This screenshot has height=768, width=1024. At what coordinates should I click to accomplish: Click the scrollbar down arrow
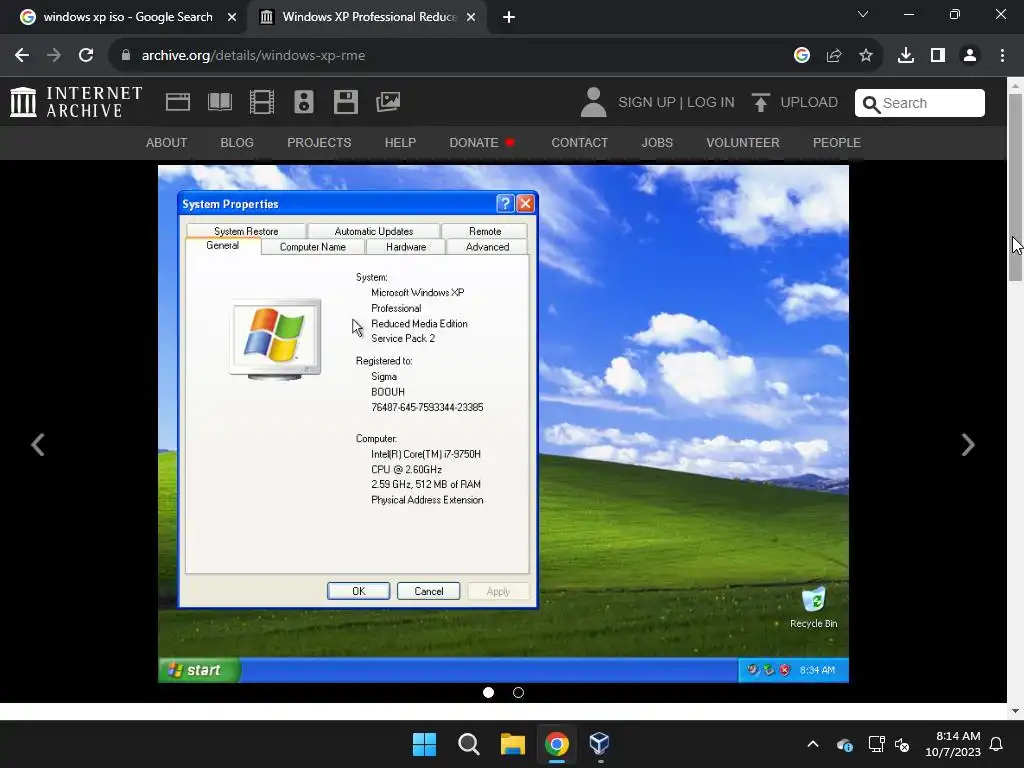coord(1015,711)
